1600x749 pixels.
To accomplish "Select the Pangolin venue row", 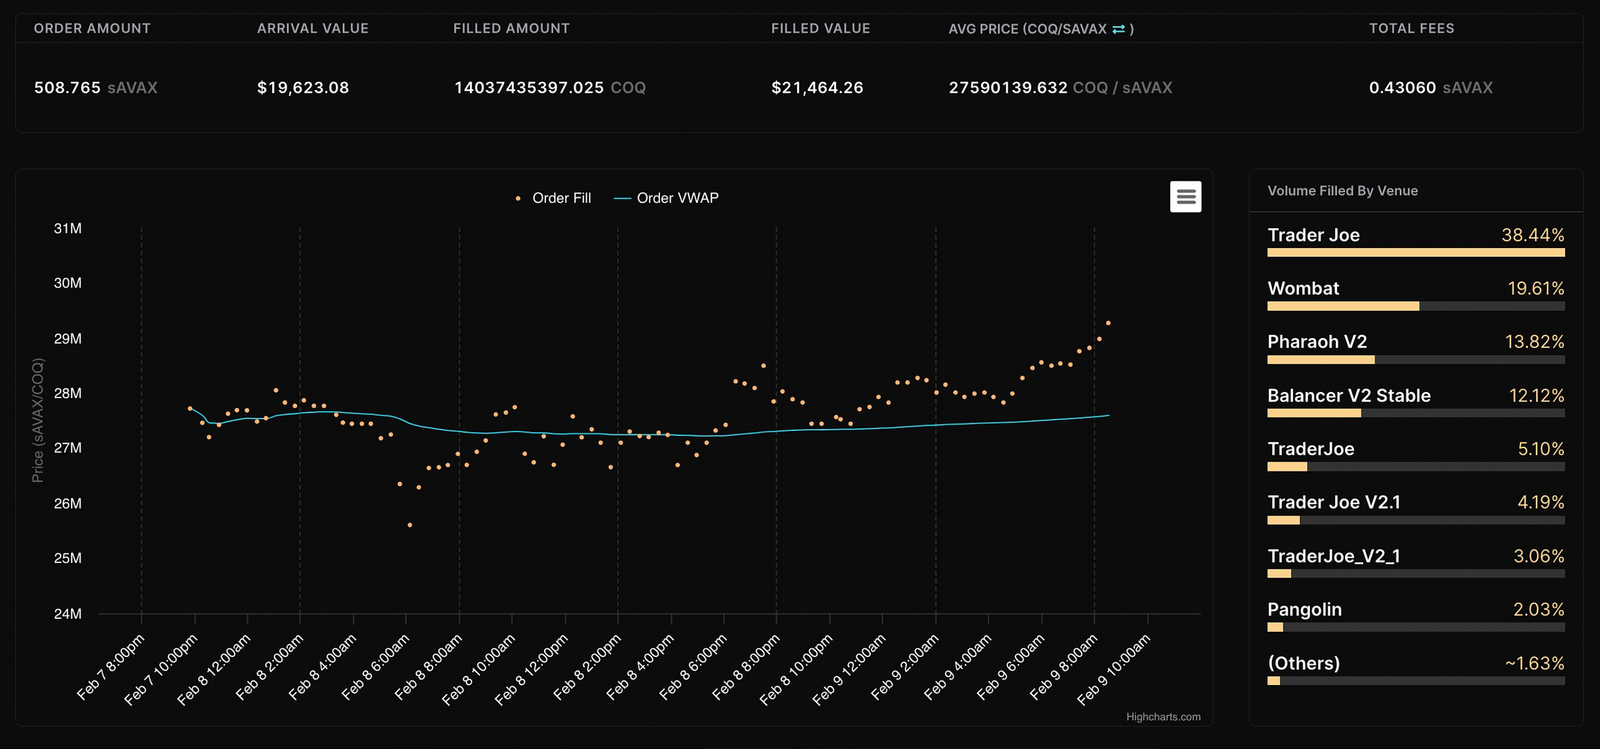I will (x=1416, y=615).
